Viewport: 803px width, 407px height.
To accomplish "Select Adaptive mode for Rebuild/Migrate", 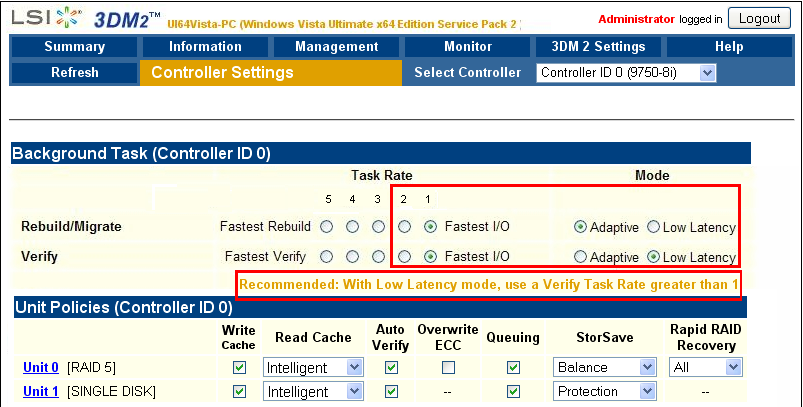I will (x=580, y=227).
